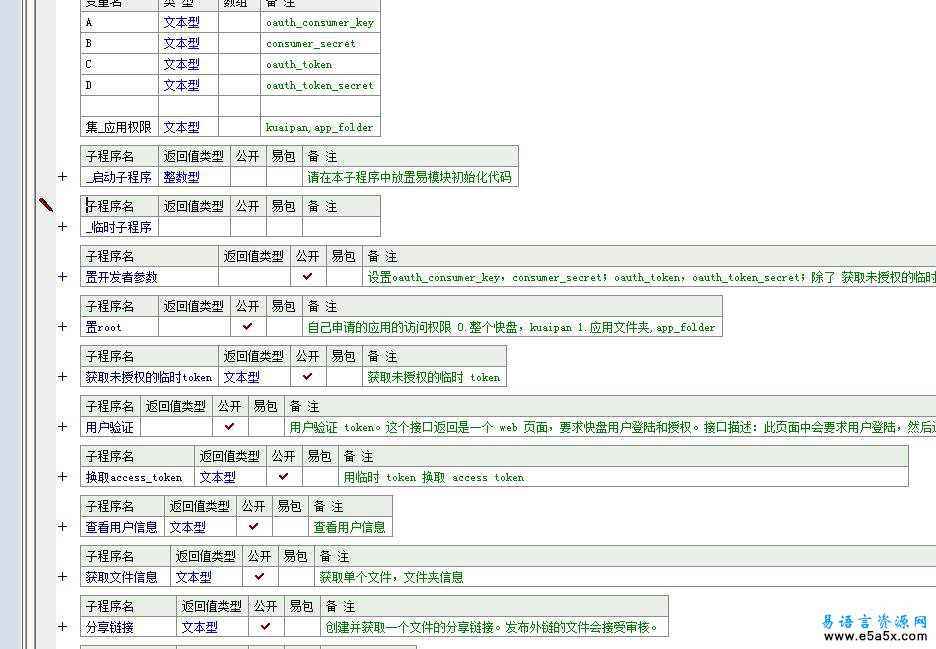936x649 pixels.
Task: Select the 分享链接 name cell
Action: click(128, 627)
